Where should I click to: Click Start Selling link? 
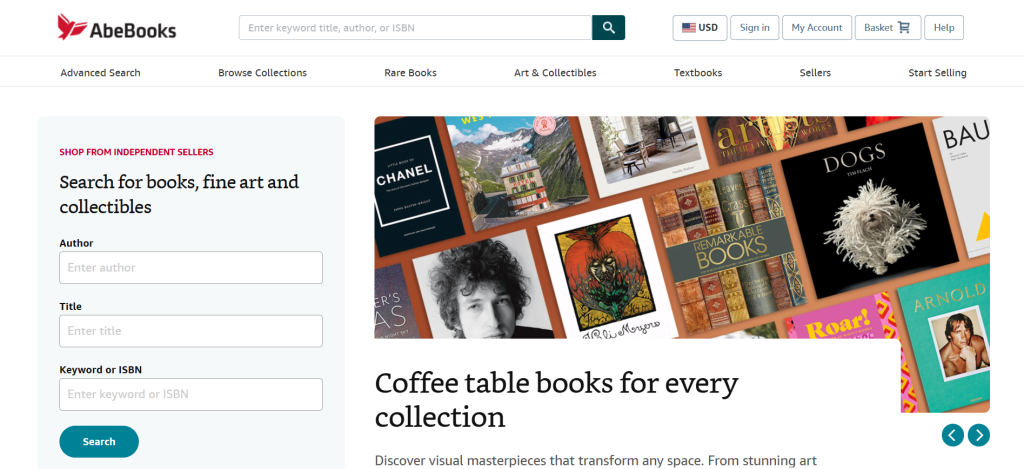coord(937,73)
